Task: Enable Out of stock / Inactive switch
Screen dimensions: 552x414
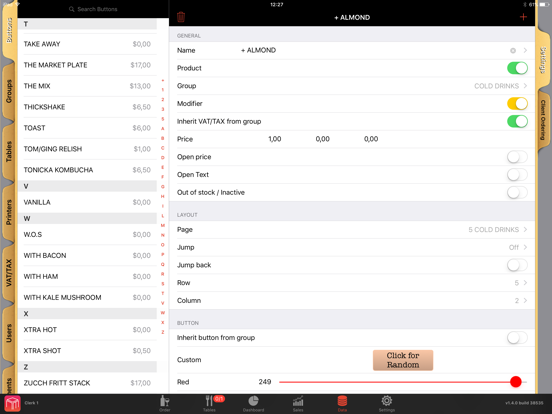Action: click(517, 192)
